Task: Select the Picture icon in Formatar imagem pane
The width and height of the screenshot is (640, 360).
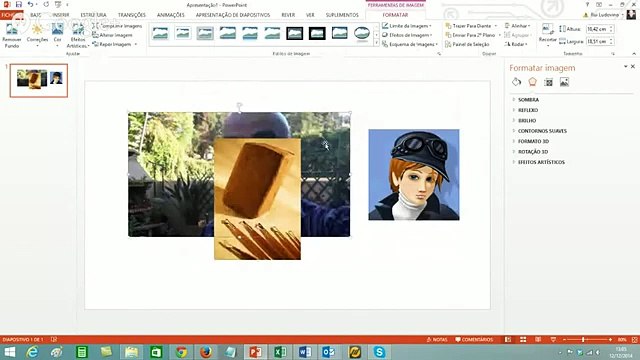Action: (x=564, y=82)
